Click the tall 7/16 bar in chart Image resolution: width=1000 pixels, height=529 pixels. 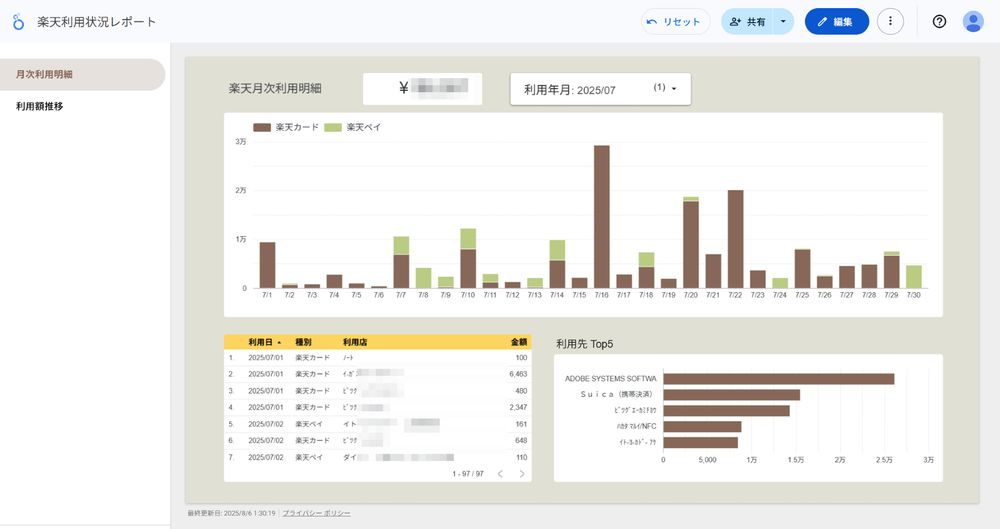click(601, 216)
